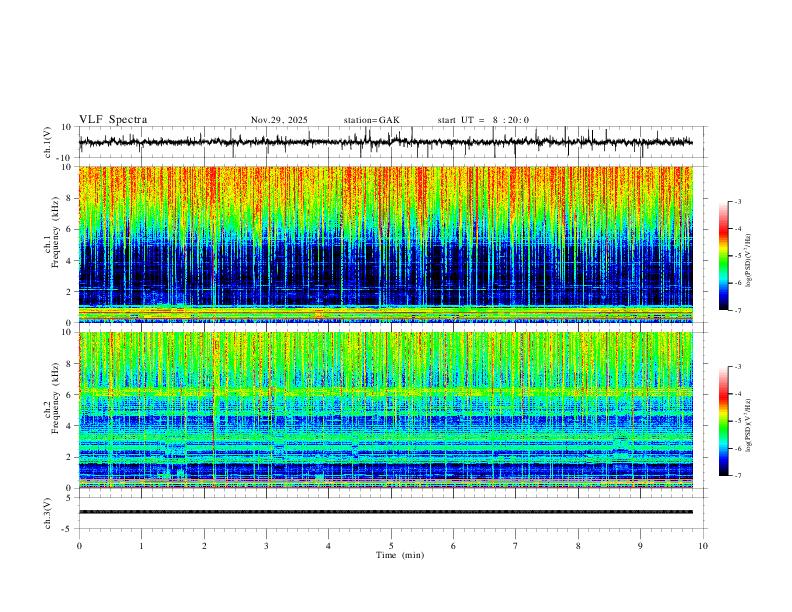The width and height of the screenshot is (792, 612).
Task: Click the "ch.1(V)" vertical axis label
Action: (48, 142)
